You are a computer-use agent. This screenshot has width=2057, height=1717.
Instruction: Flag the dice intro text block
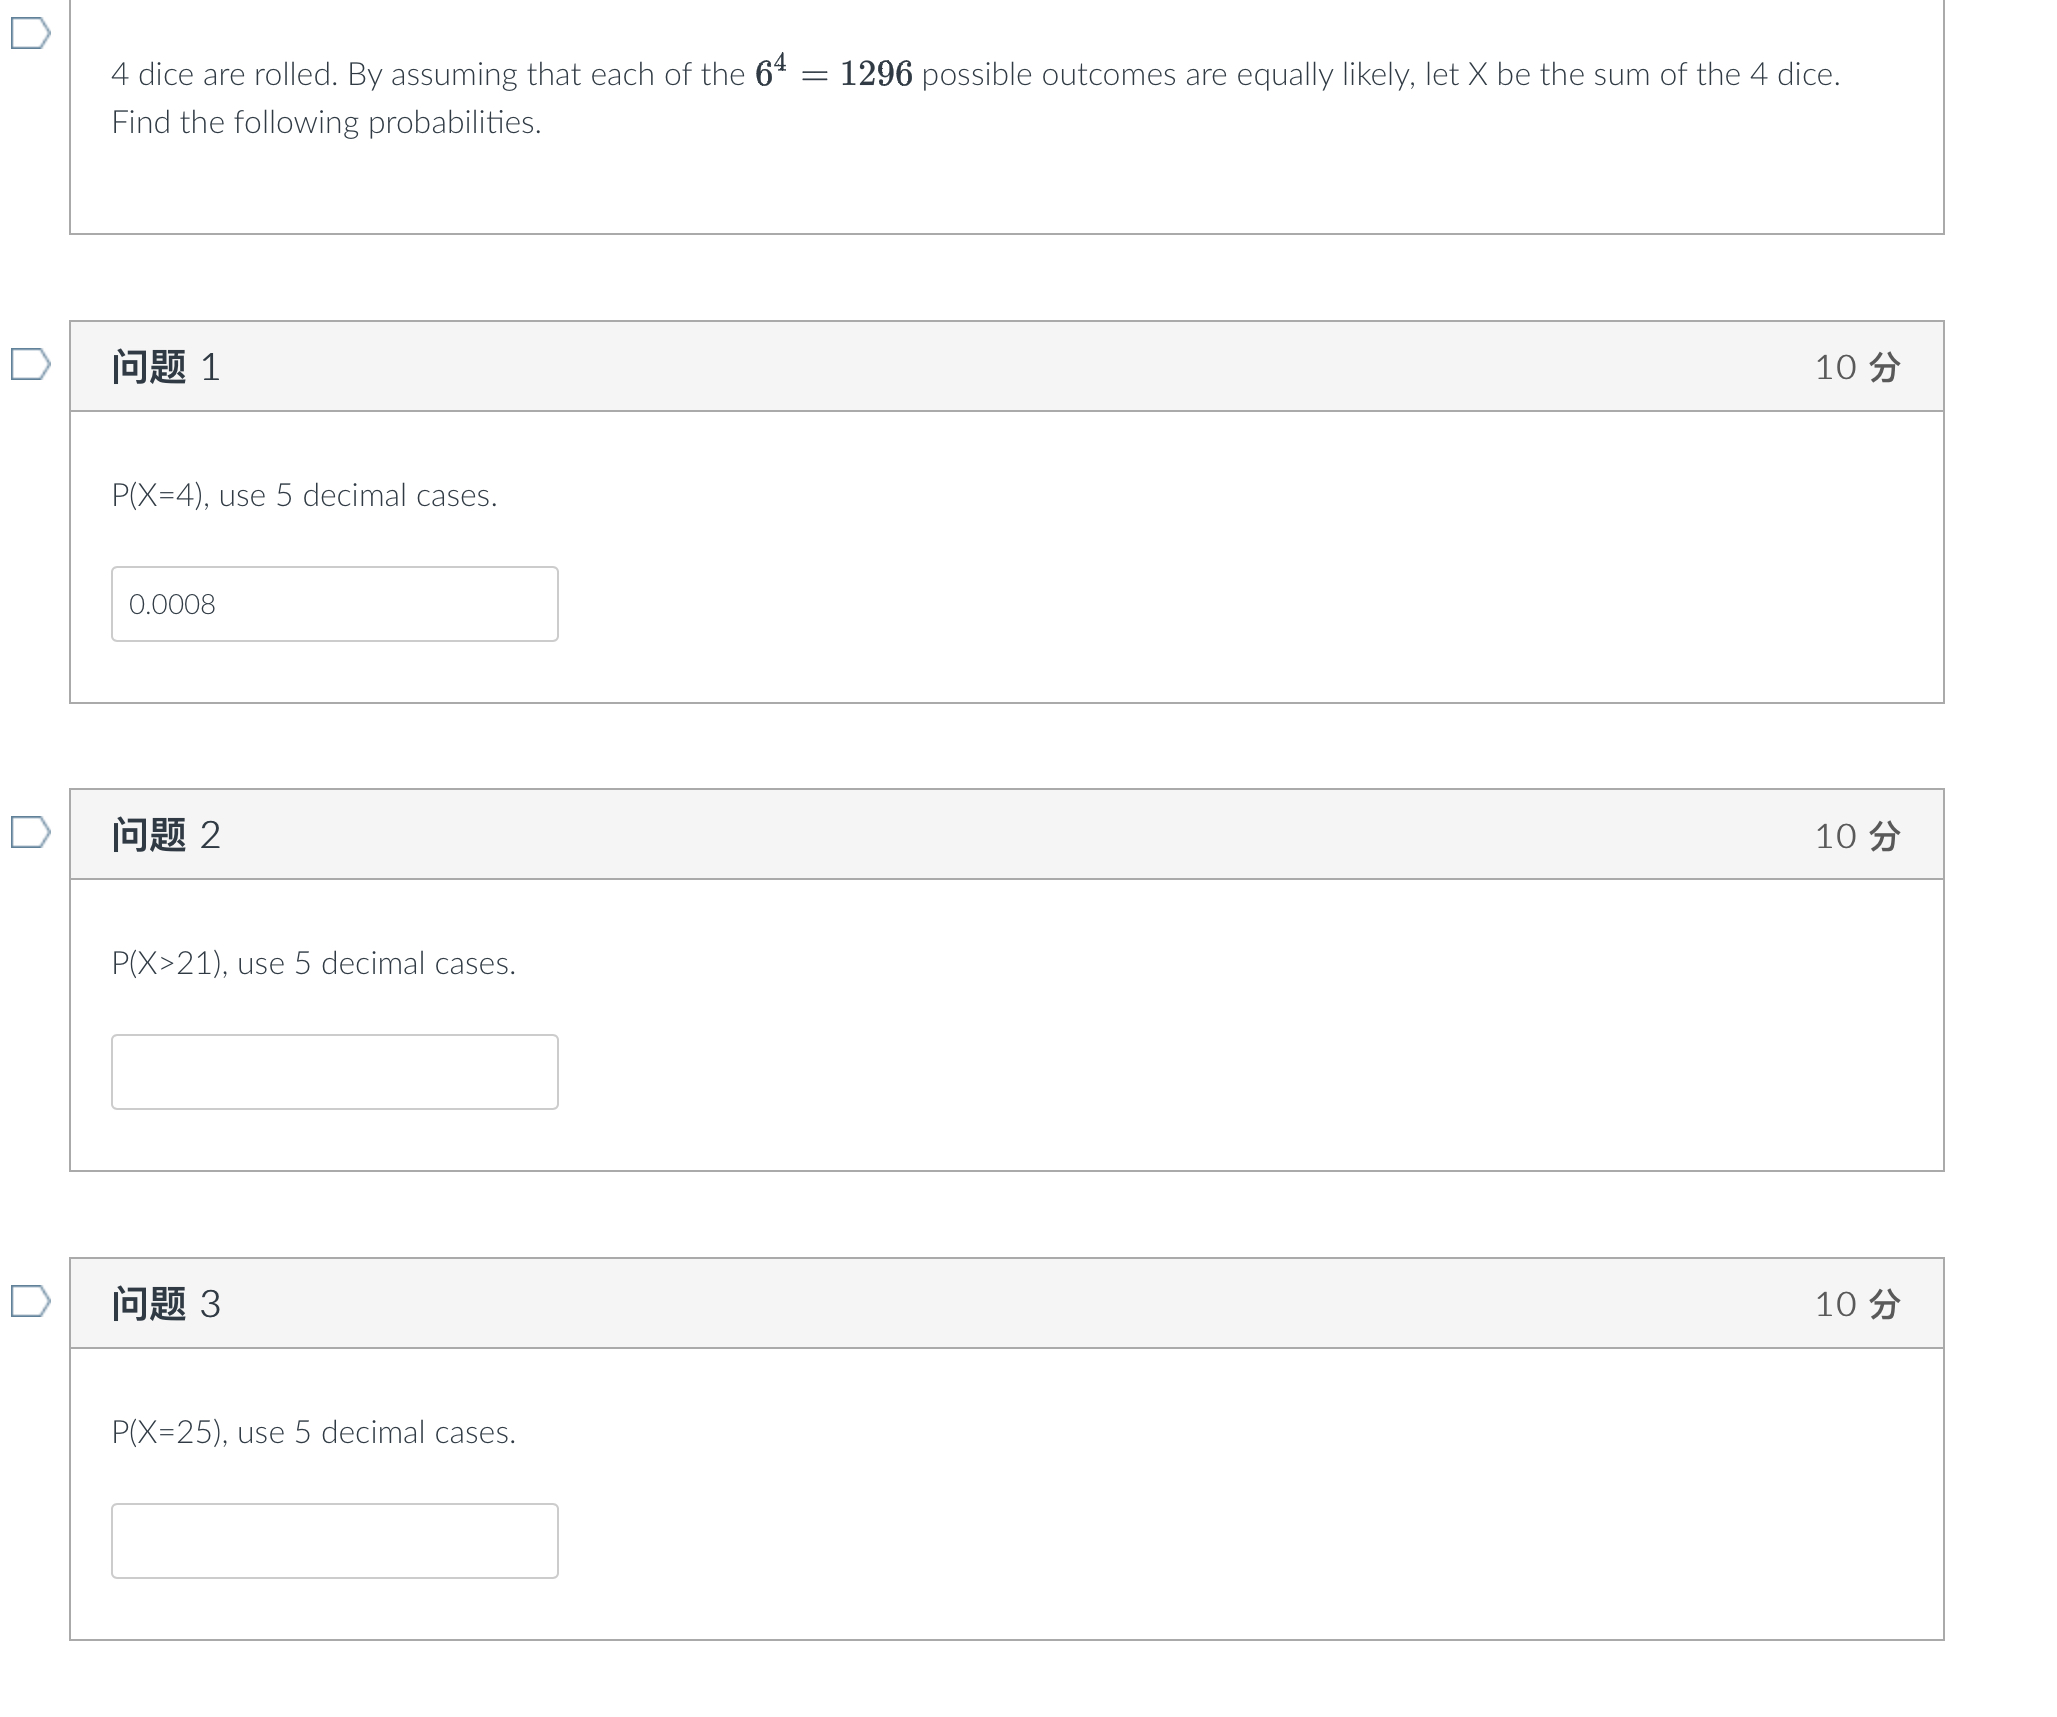coord(30,33)
